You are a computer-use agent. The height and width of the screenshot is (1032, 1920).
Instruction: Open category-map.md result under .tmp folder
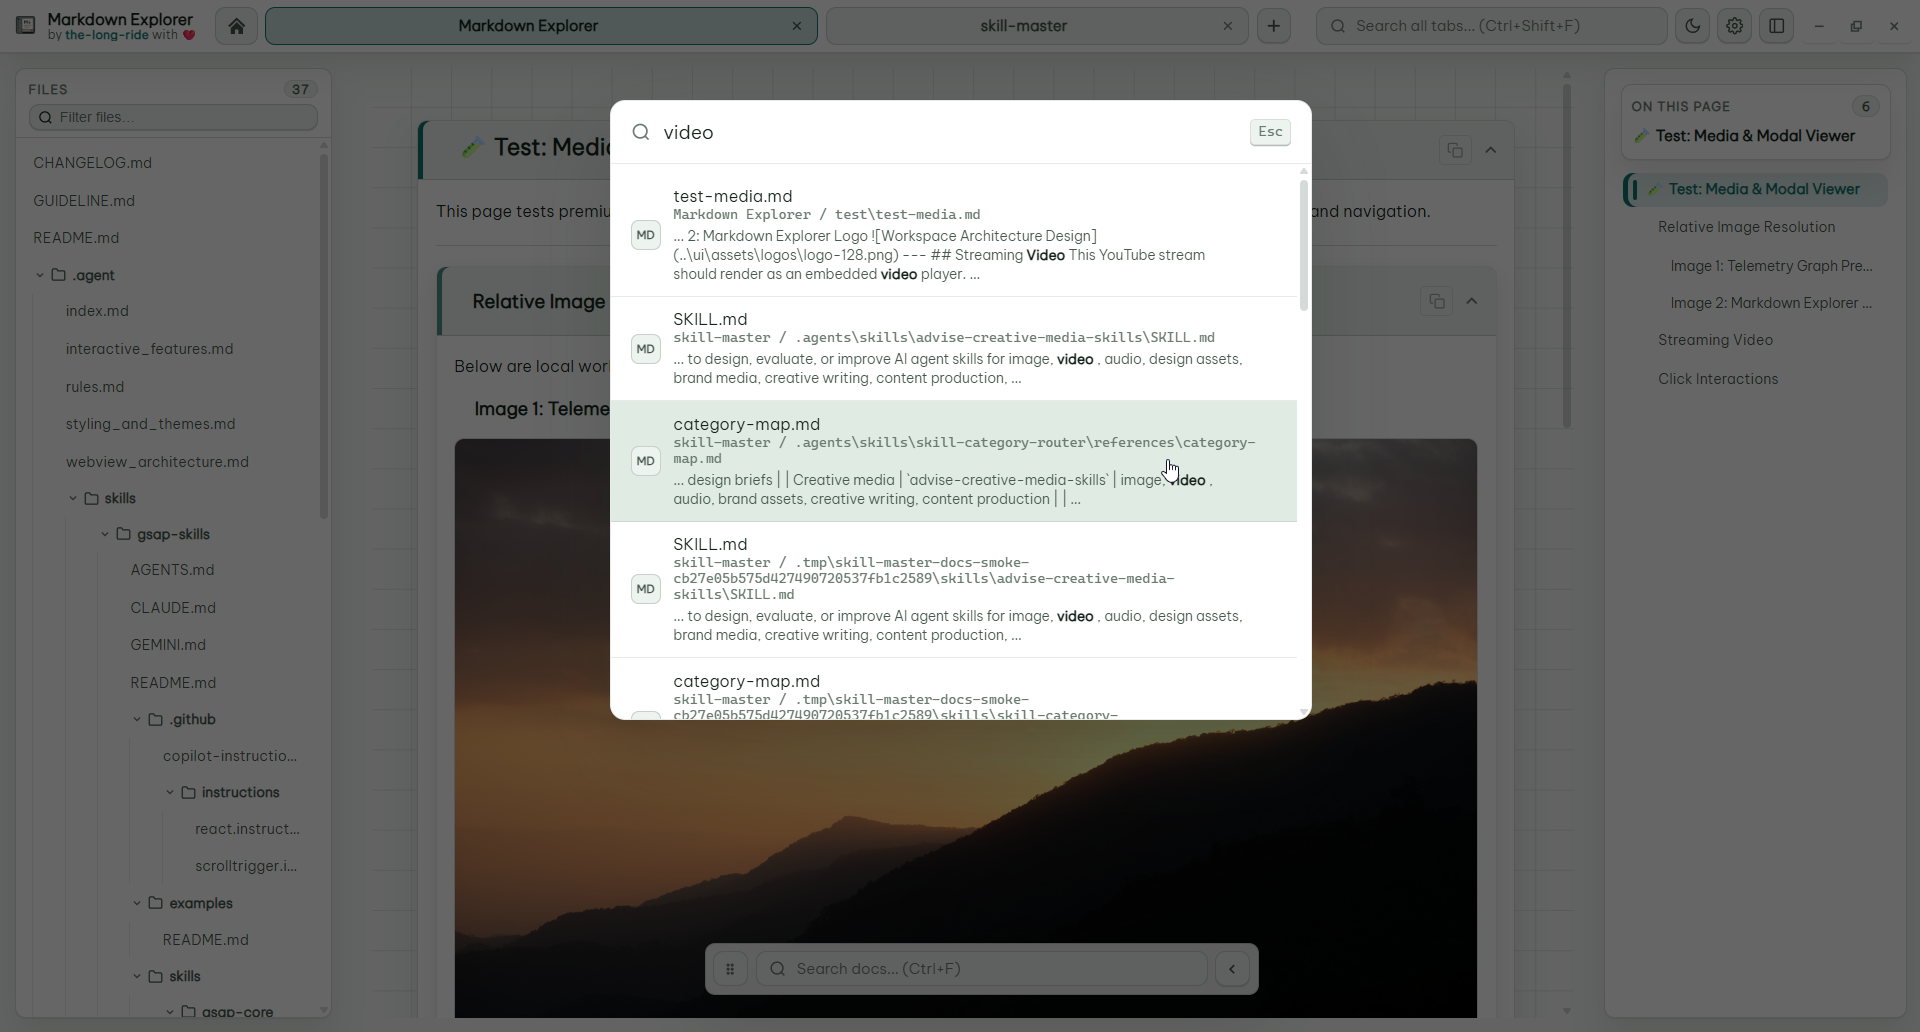click(953, 689)
